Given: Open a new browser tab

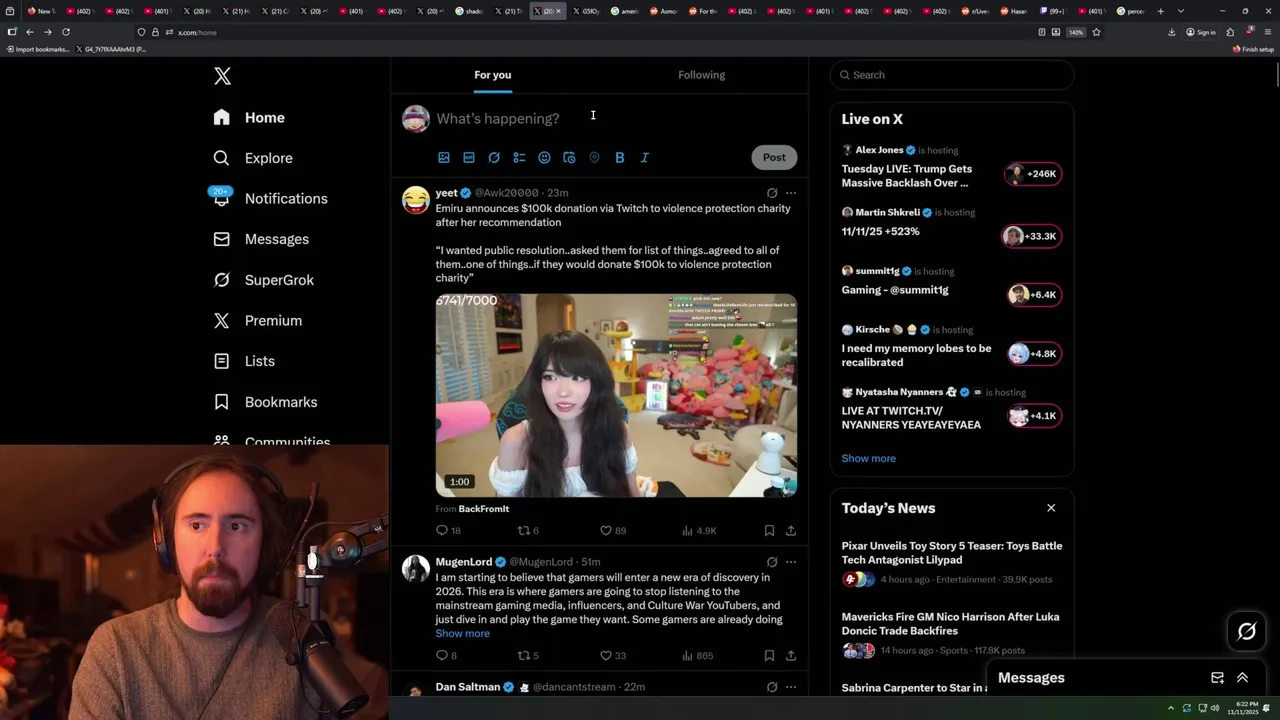Looking at the screenshot, I should point(1160,11).
